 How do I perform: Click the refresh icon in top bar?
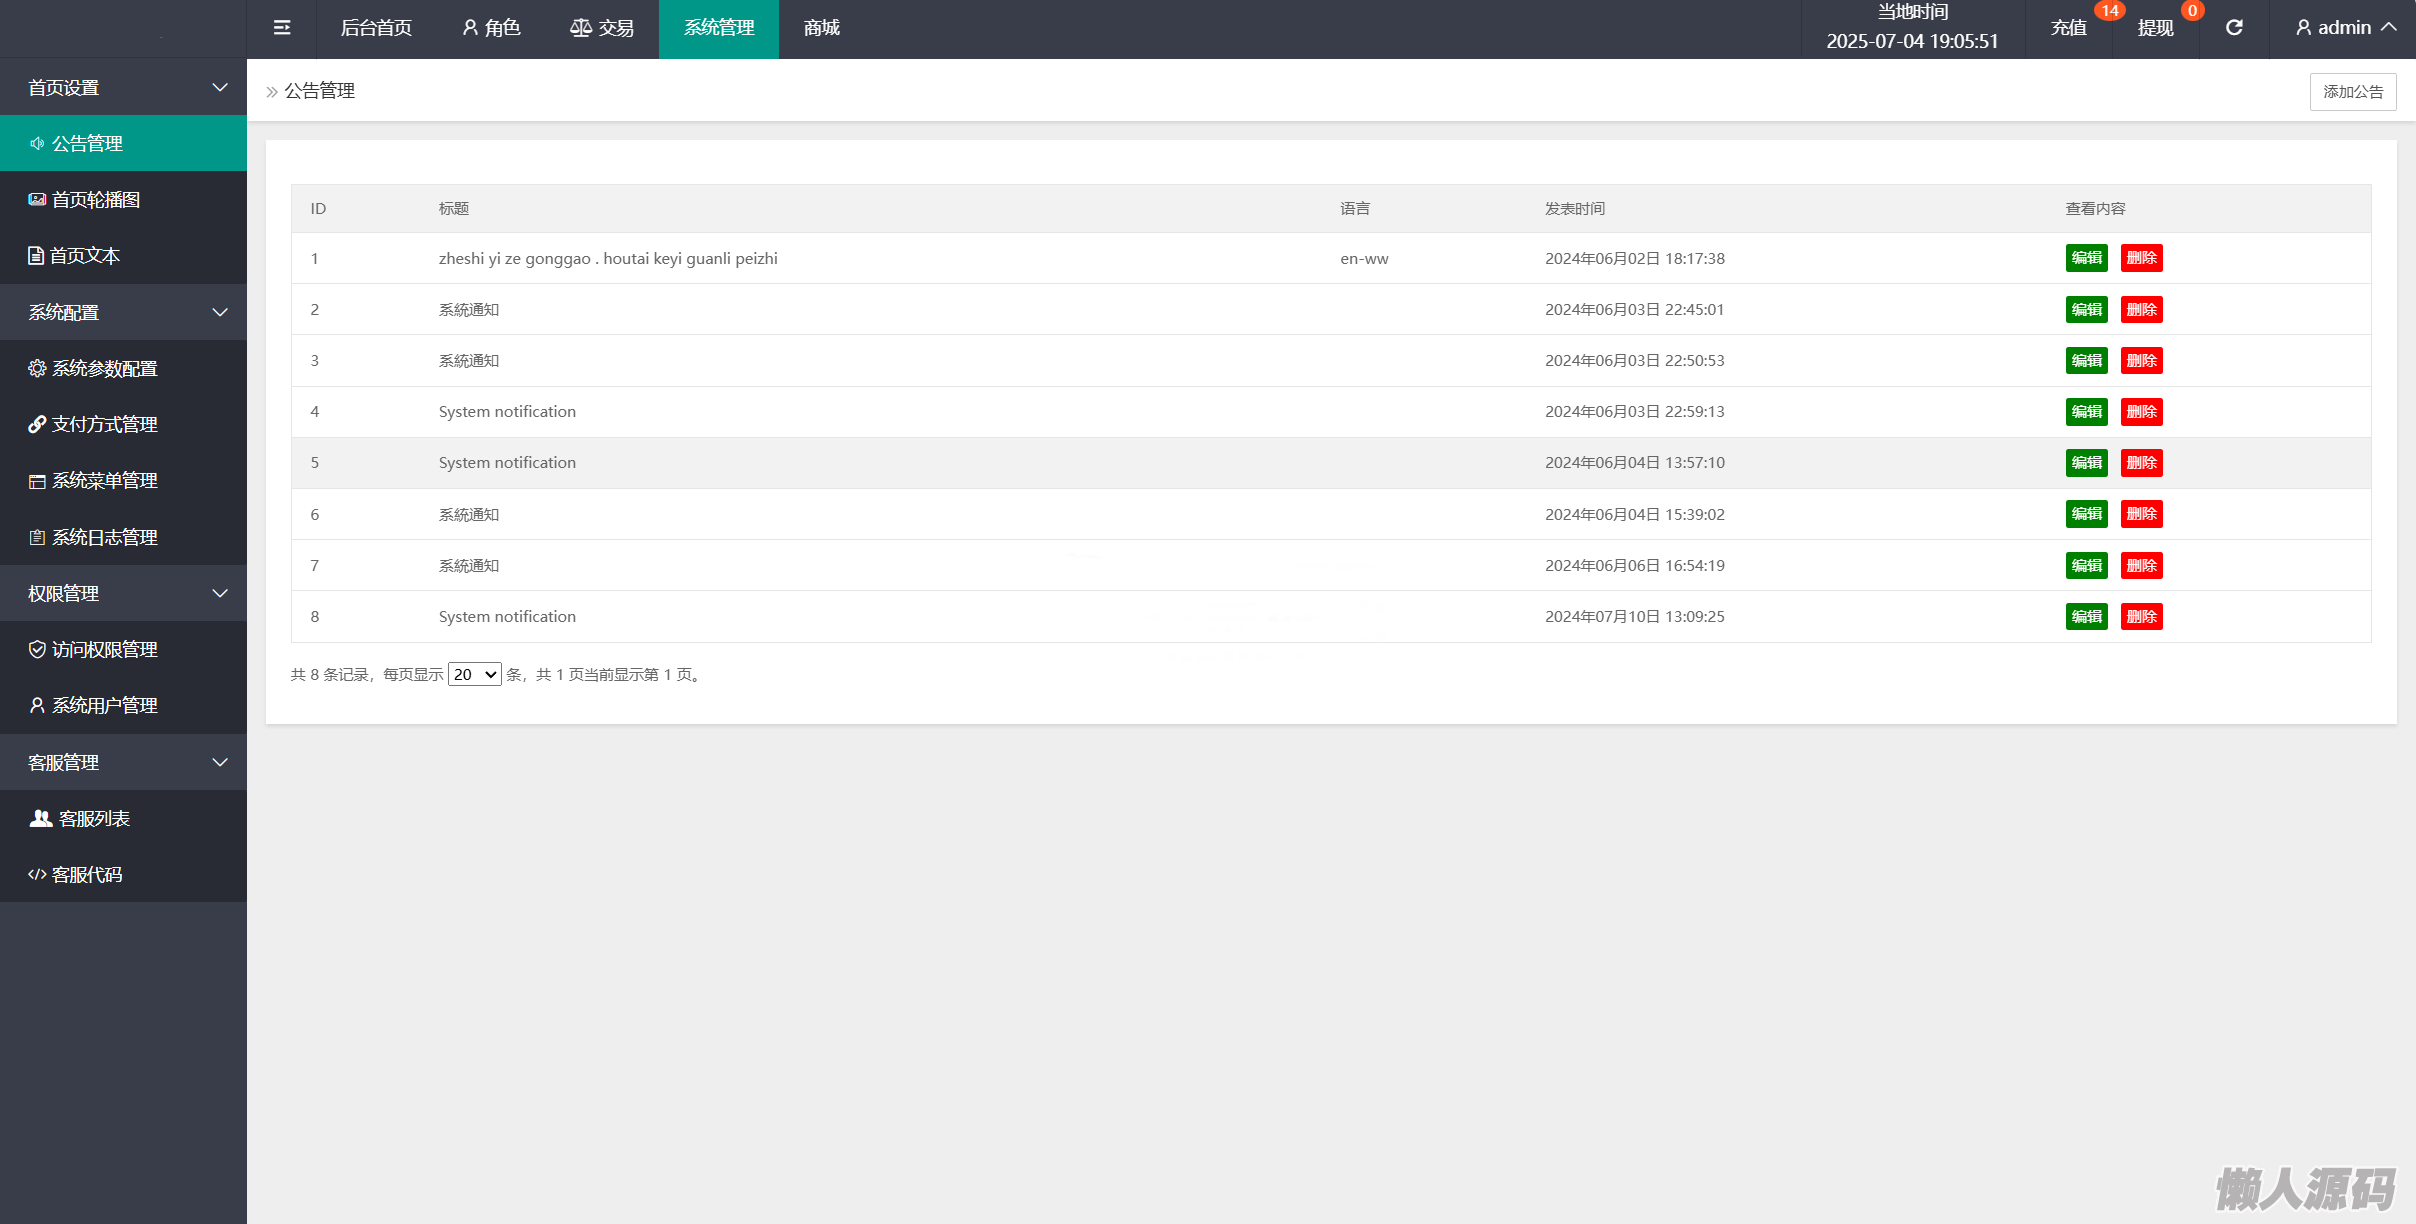pyautogui.click(x=2234, y=28)
